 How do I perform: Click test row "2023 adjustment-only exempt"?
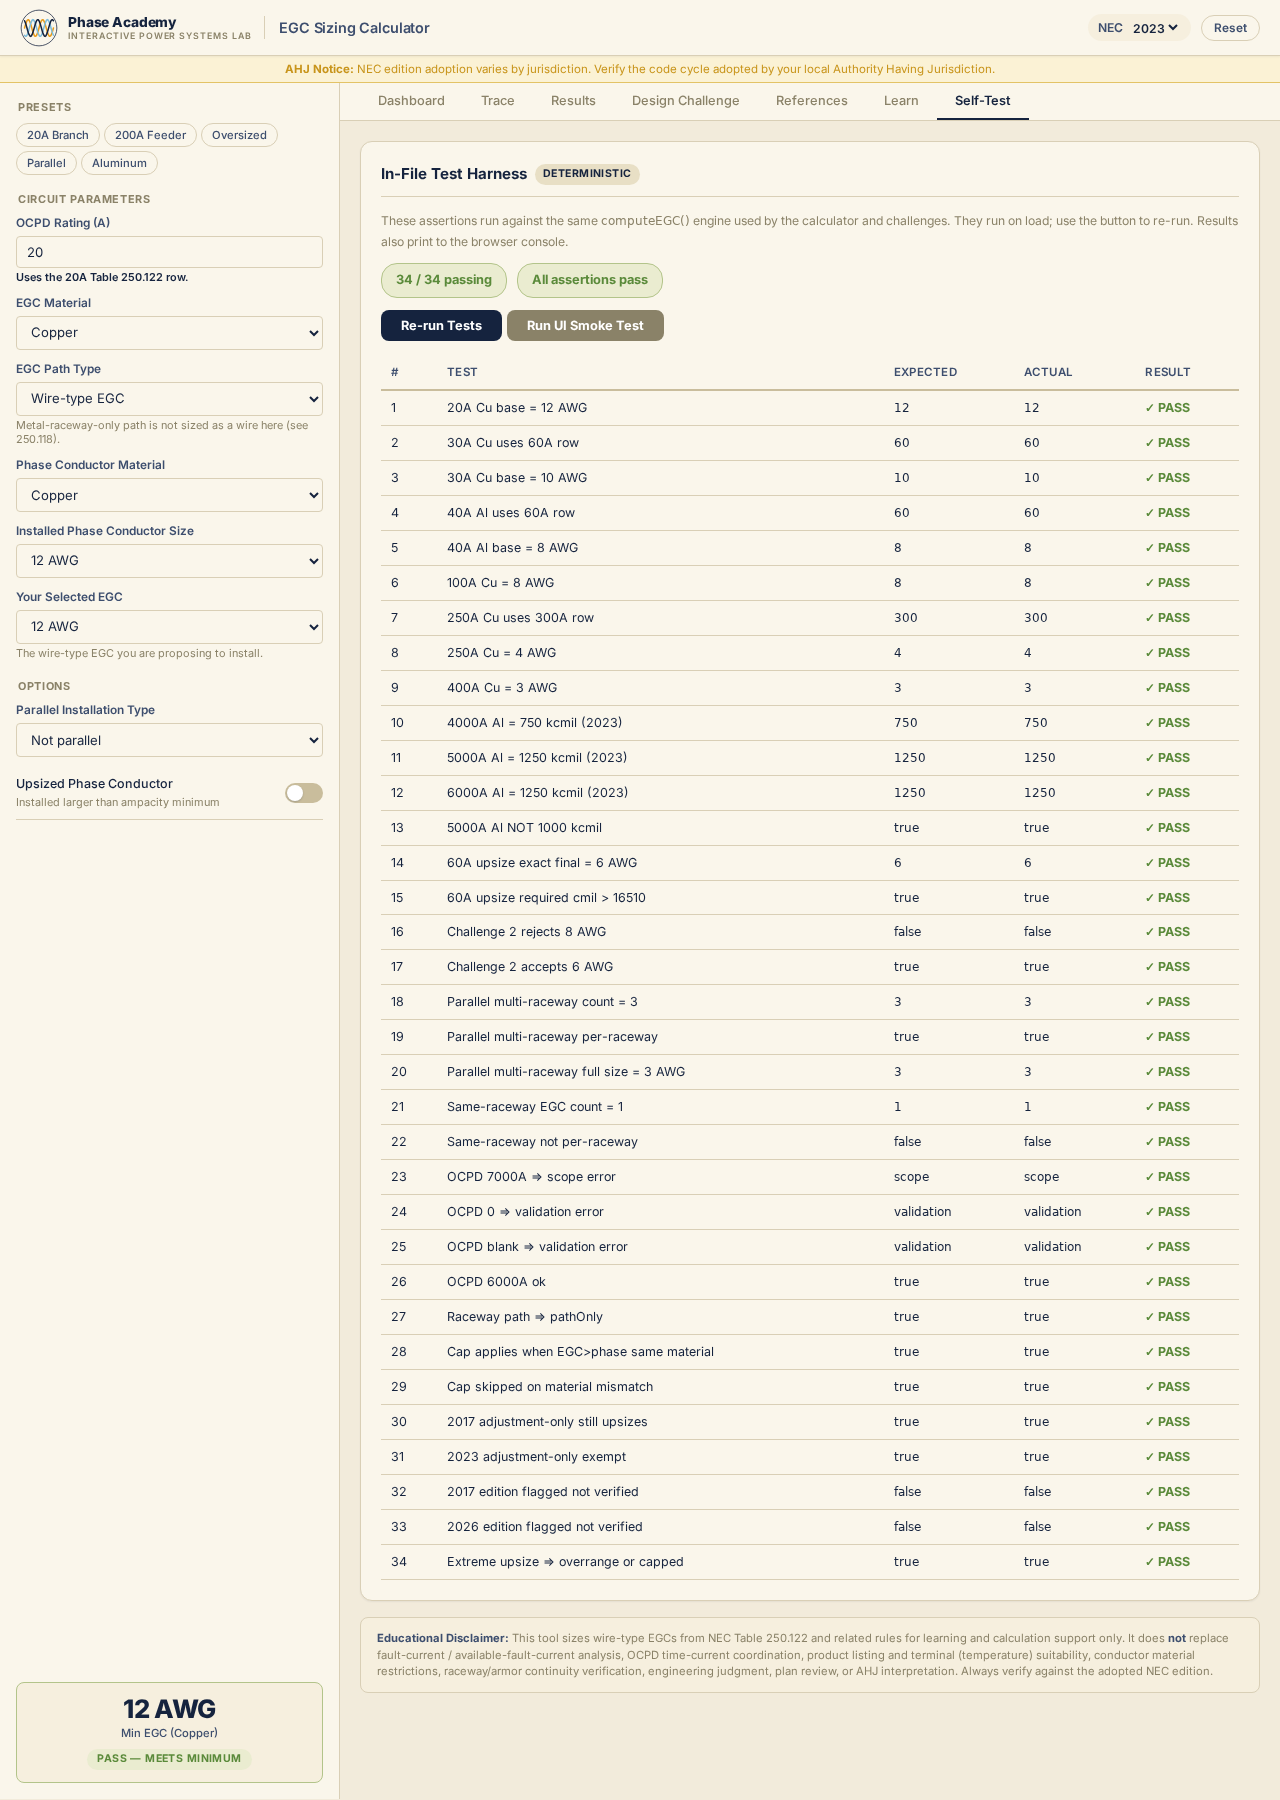point(810,1457)
